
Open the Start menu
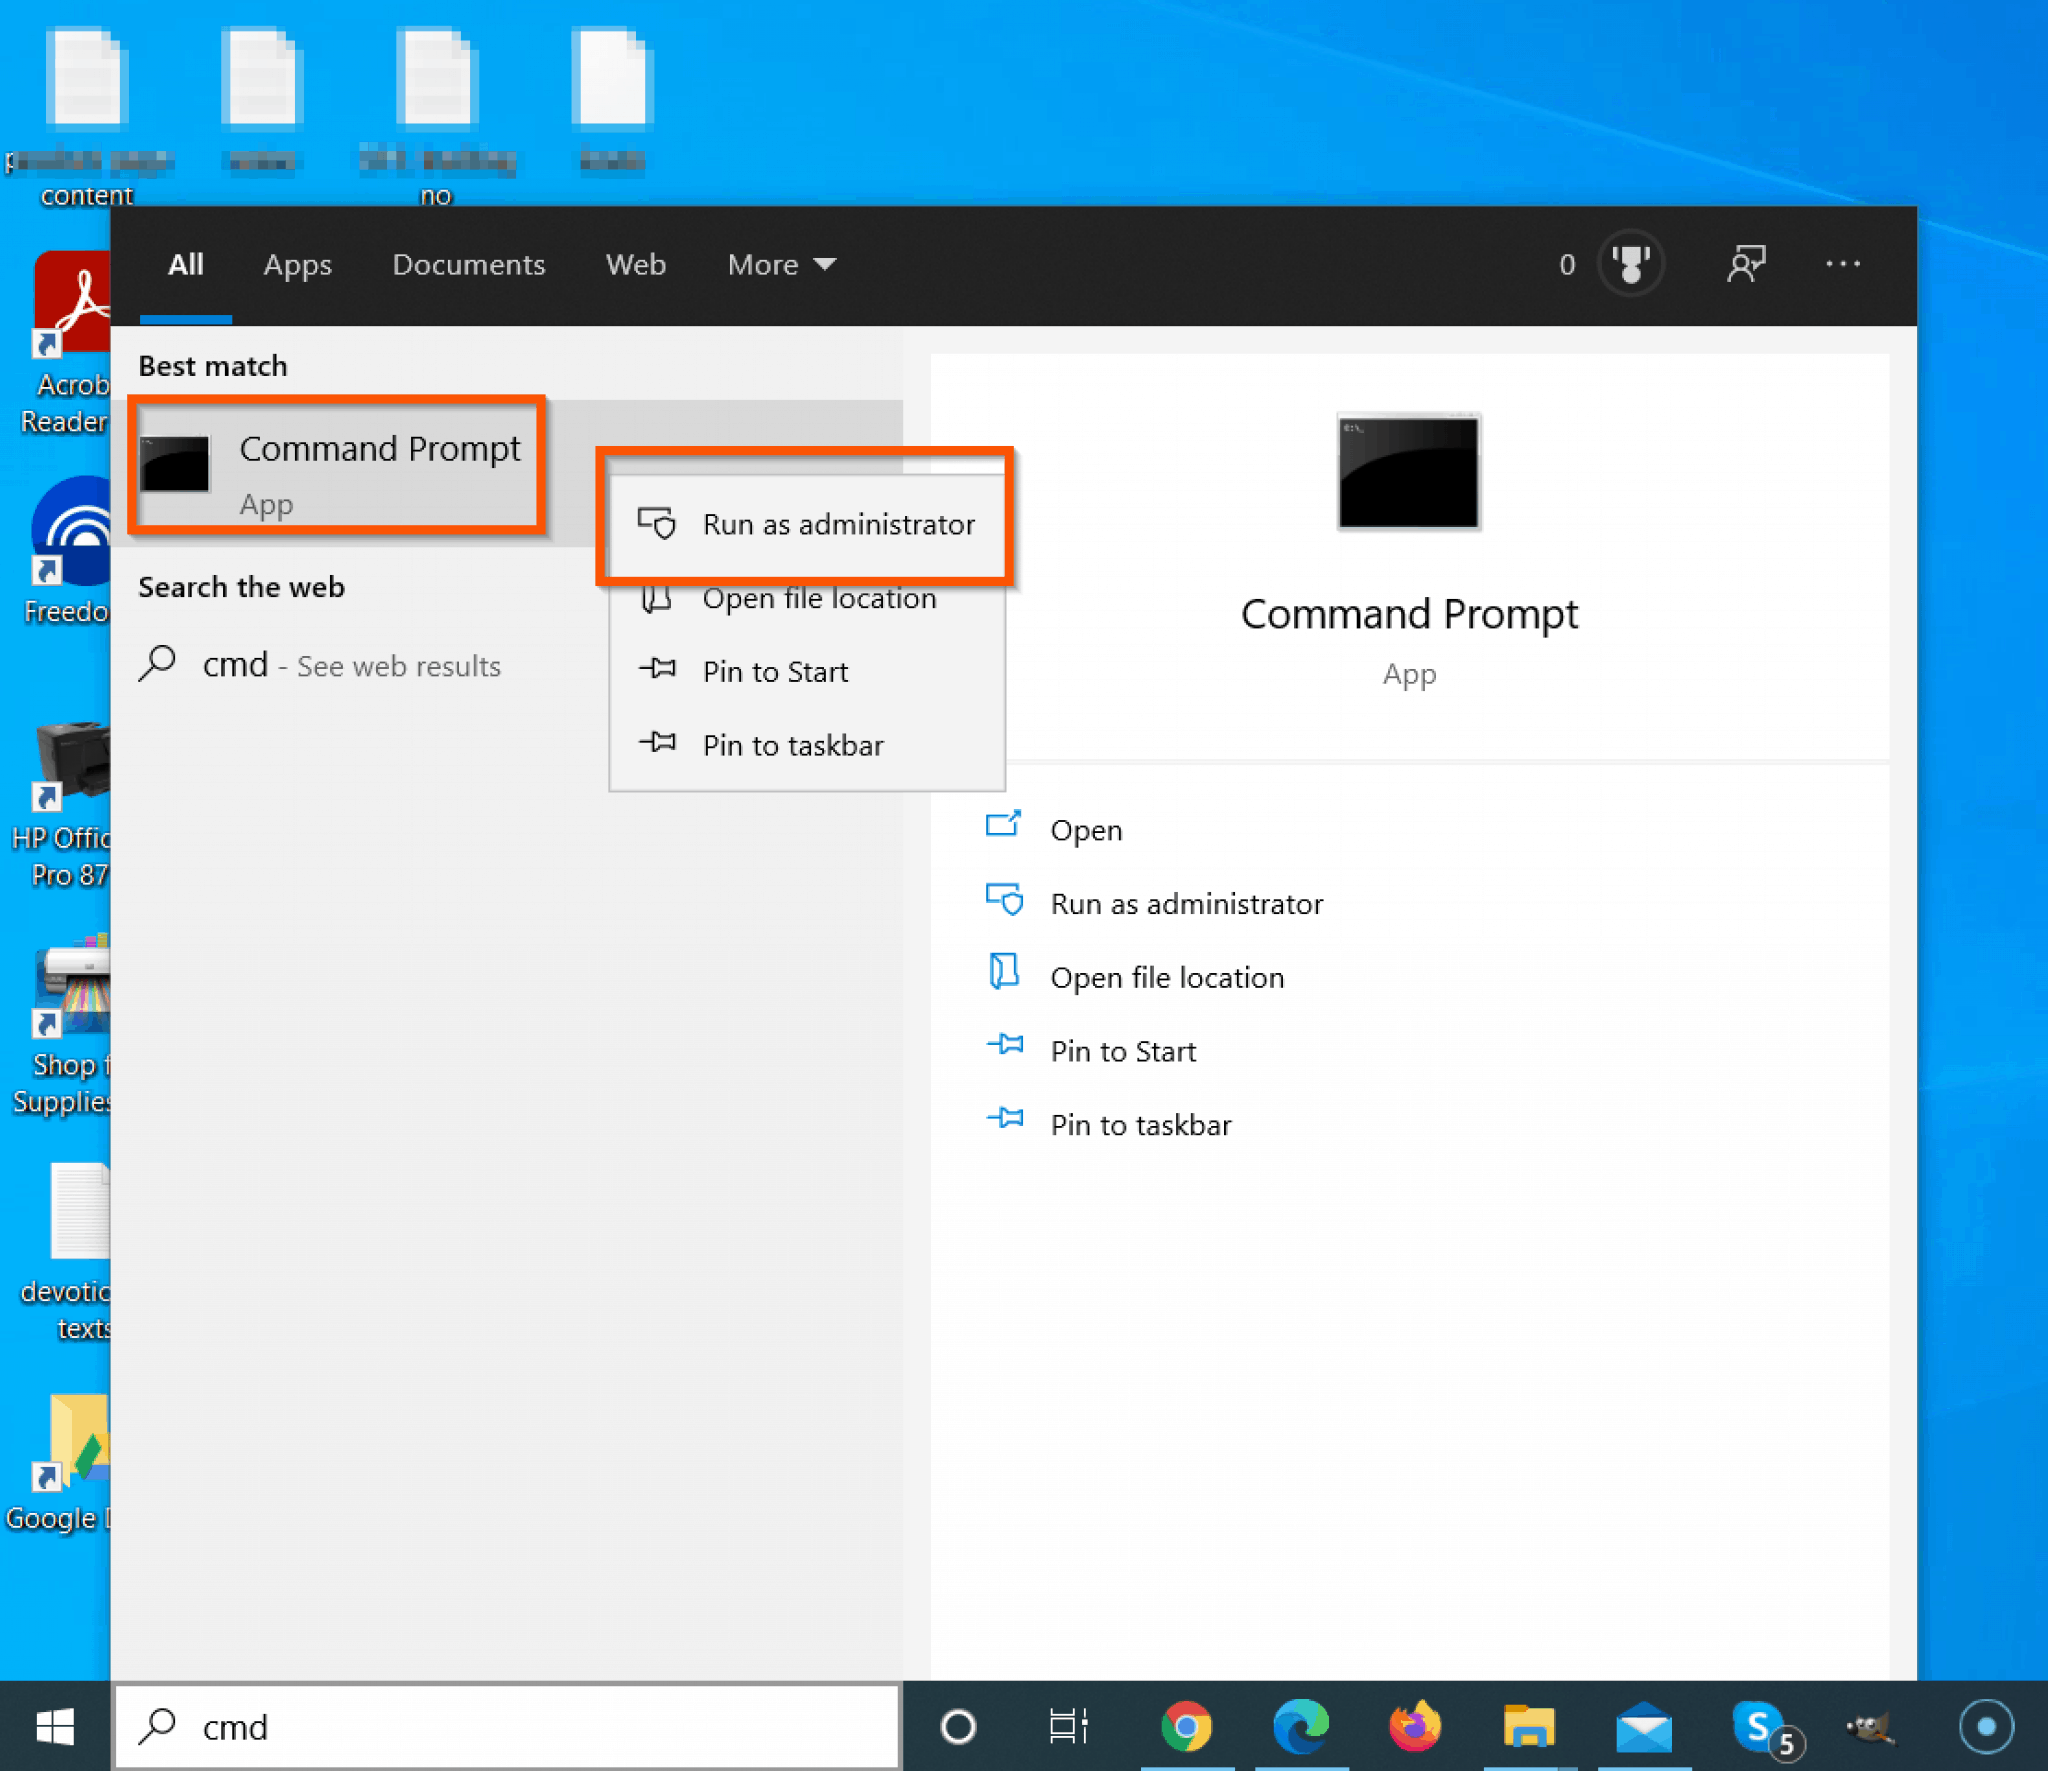tap(56, 1727)
